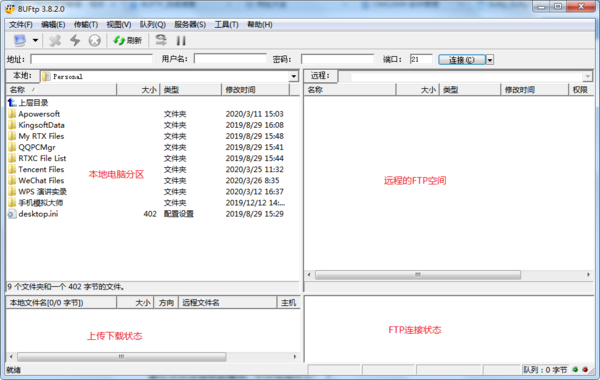Select the WPS 演讲实录 folder
This screenshot has height=380, width=600.
pos(42,191)
